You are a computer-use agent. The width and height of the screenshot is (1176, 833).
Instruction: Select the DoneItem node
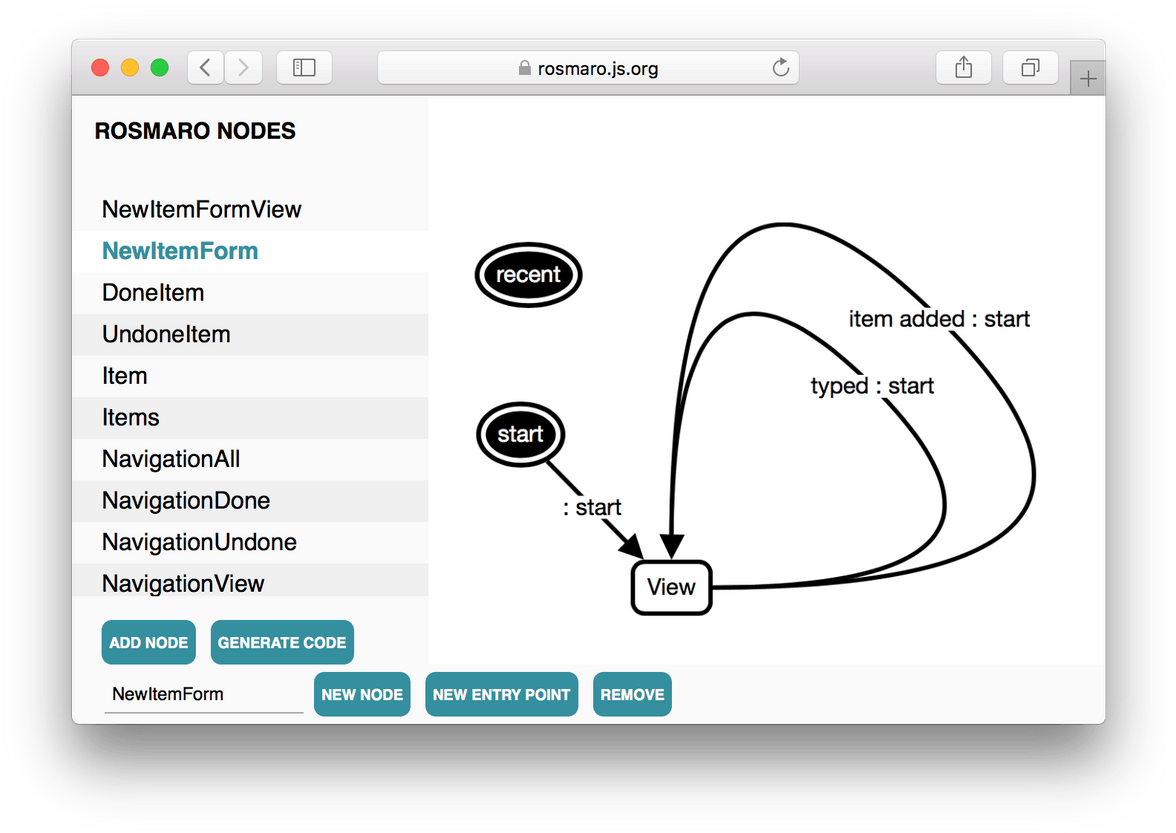(x=153, y=293)
